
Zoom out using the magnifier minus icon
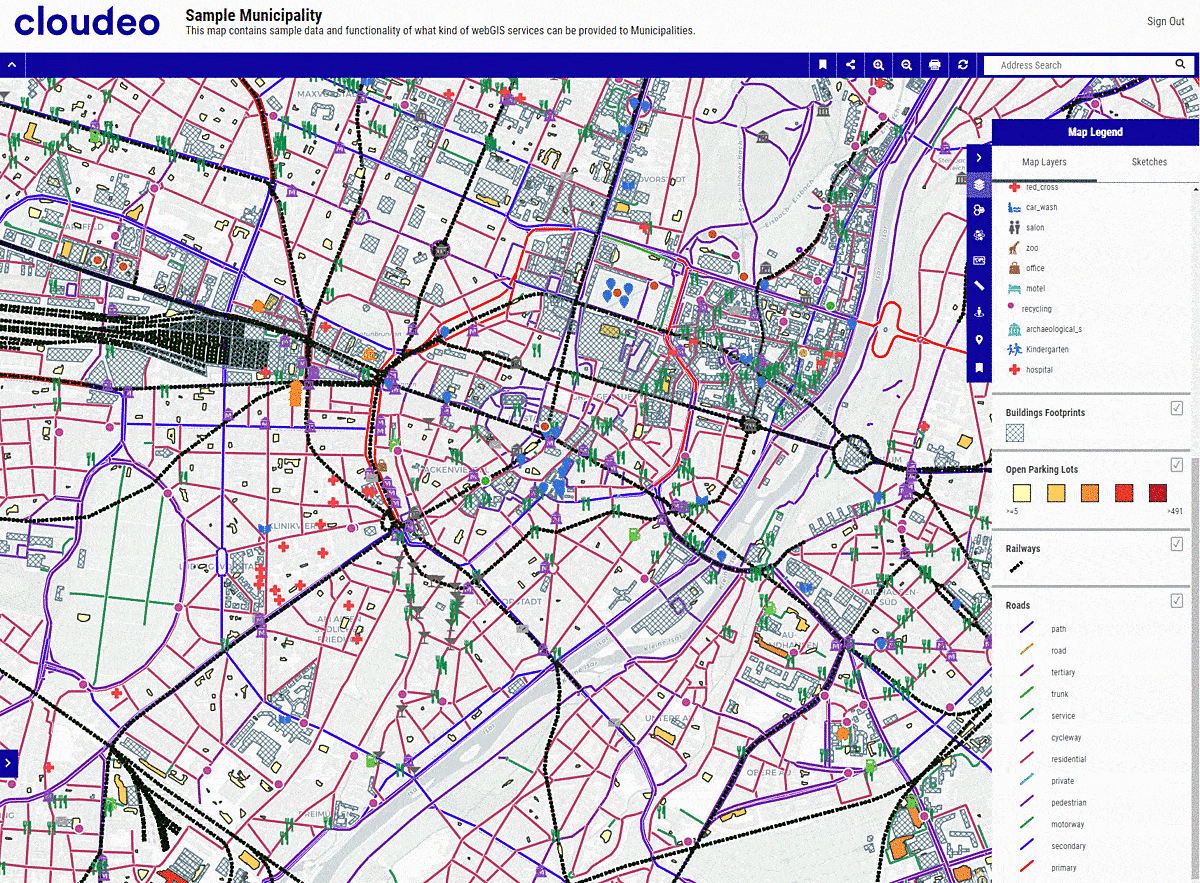point(907,65)
